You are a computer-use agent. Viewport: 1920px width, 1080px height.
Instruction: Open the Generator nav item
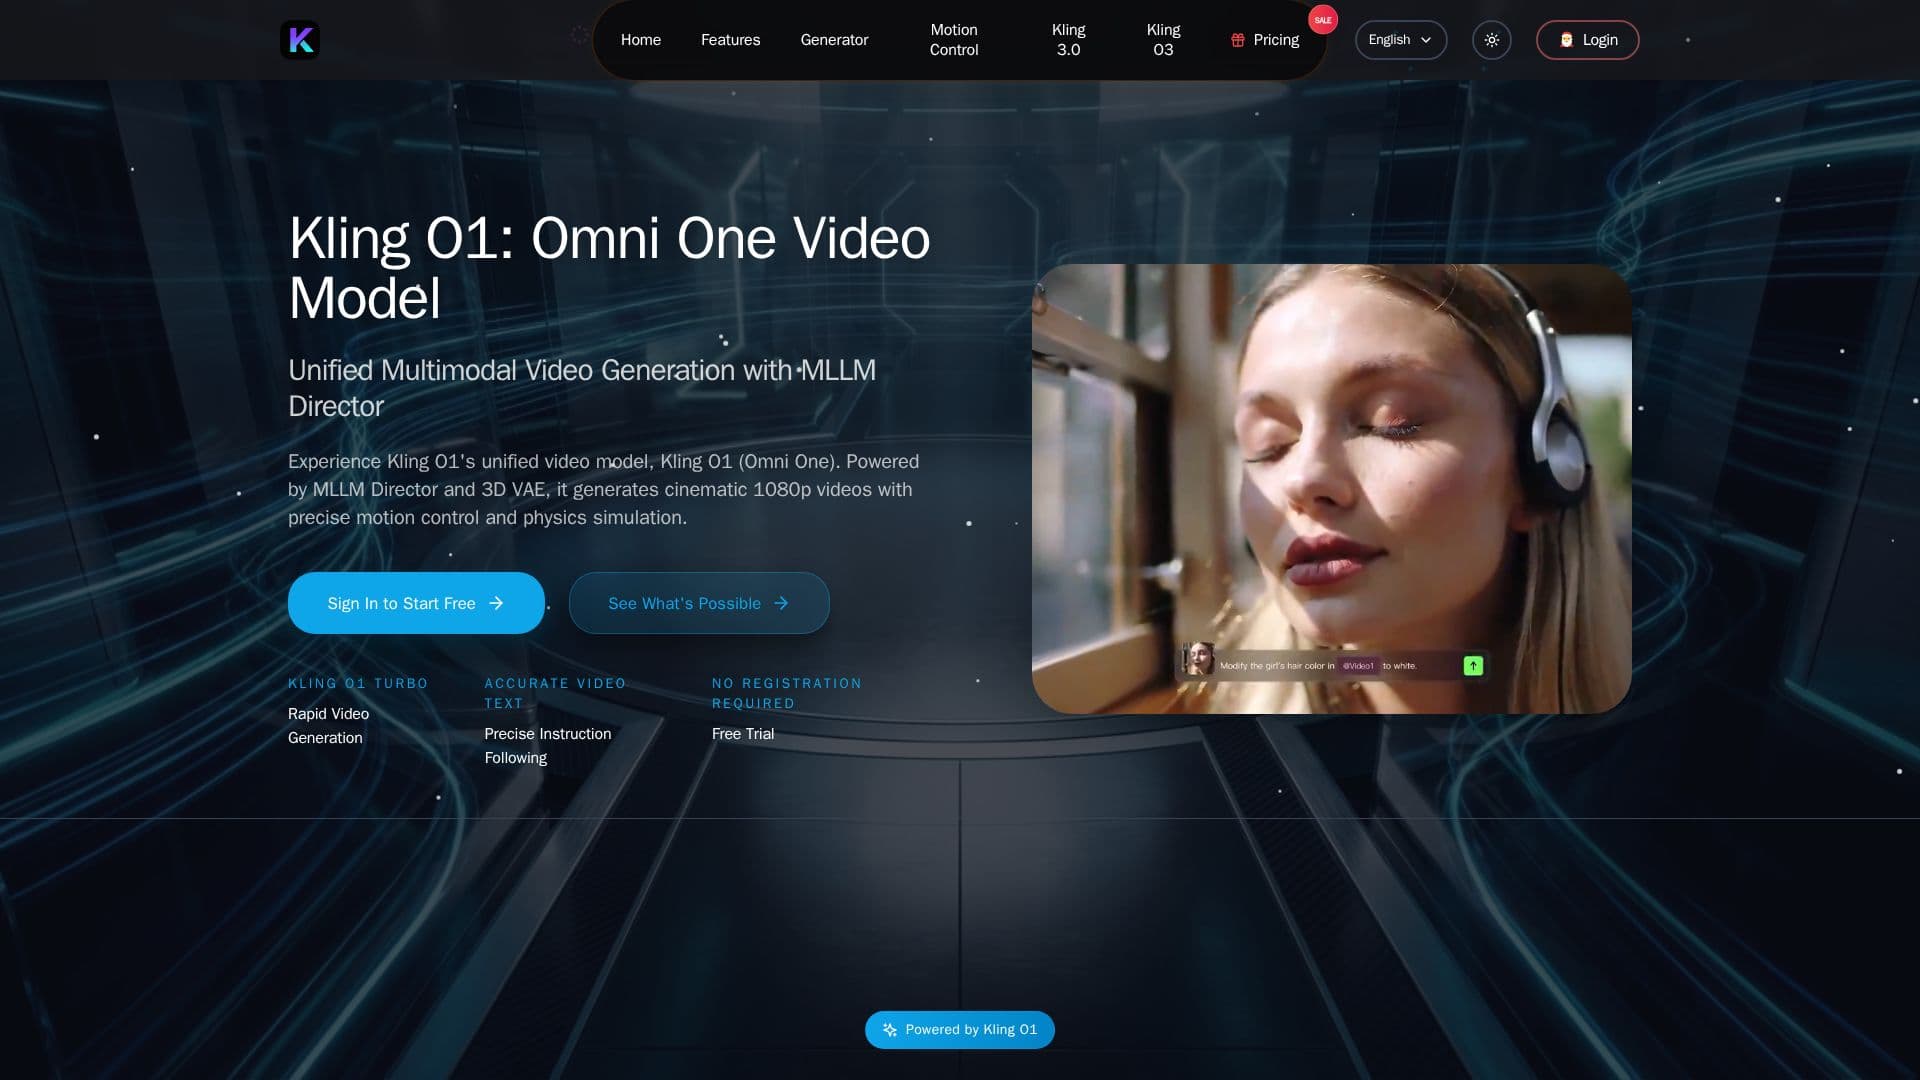pos(834,40)
